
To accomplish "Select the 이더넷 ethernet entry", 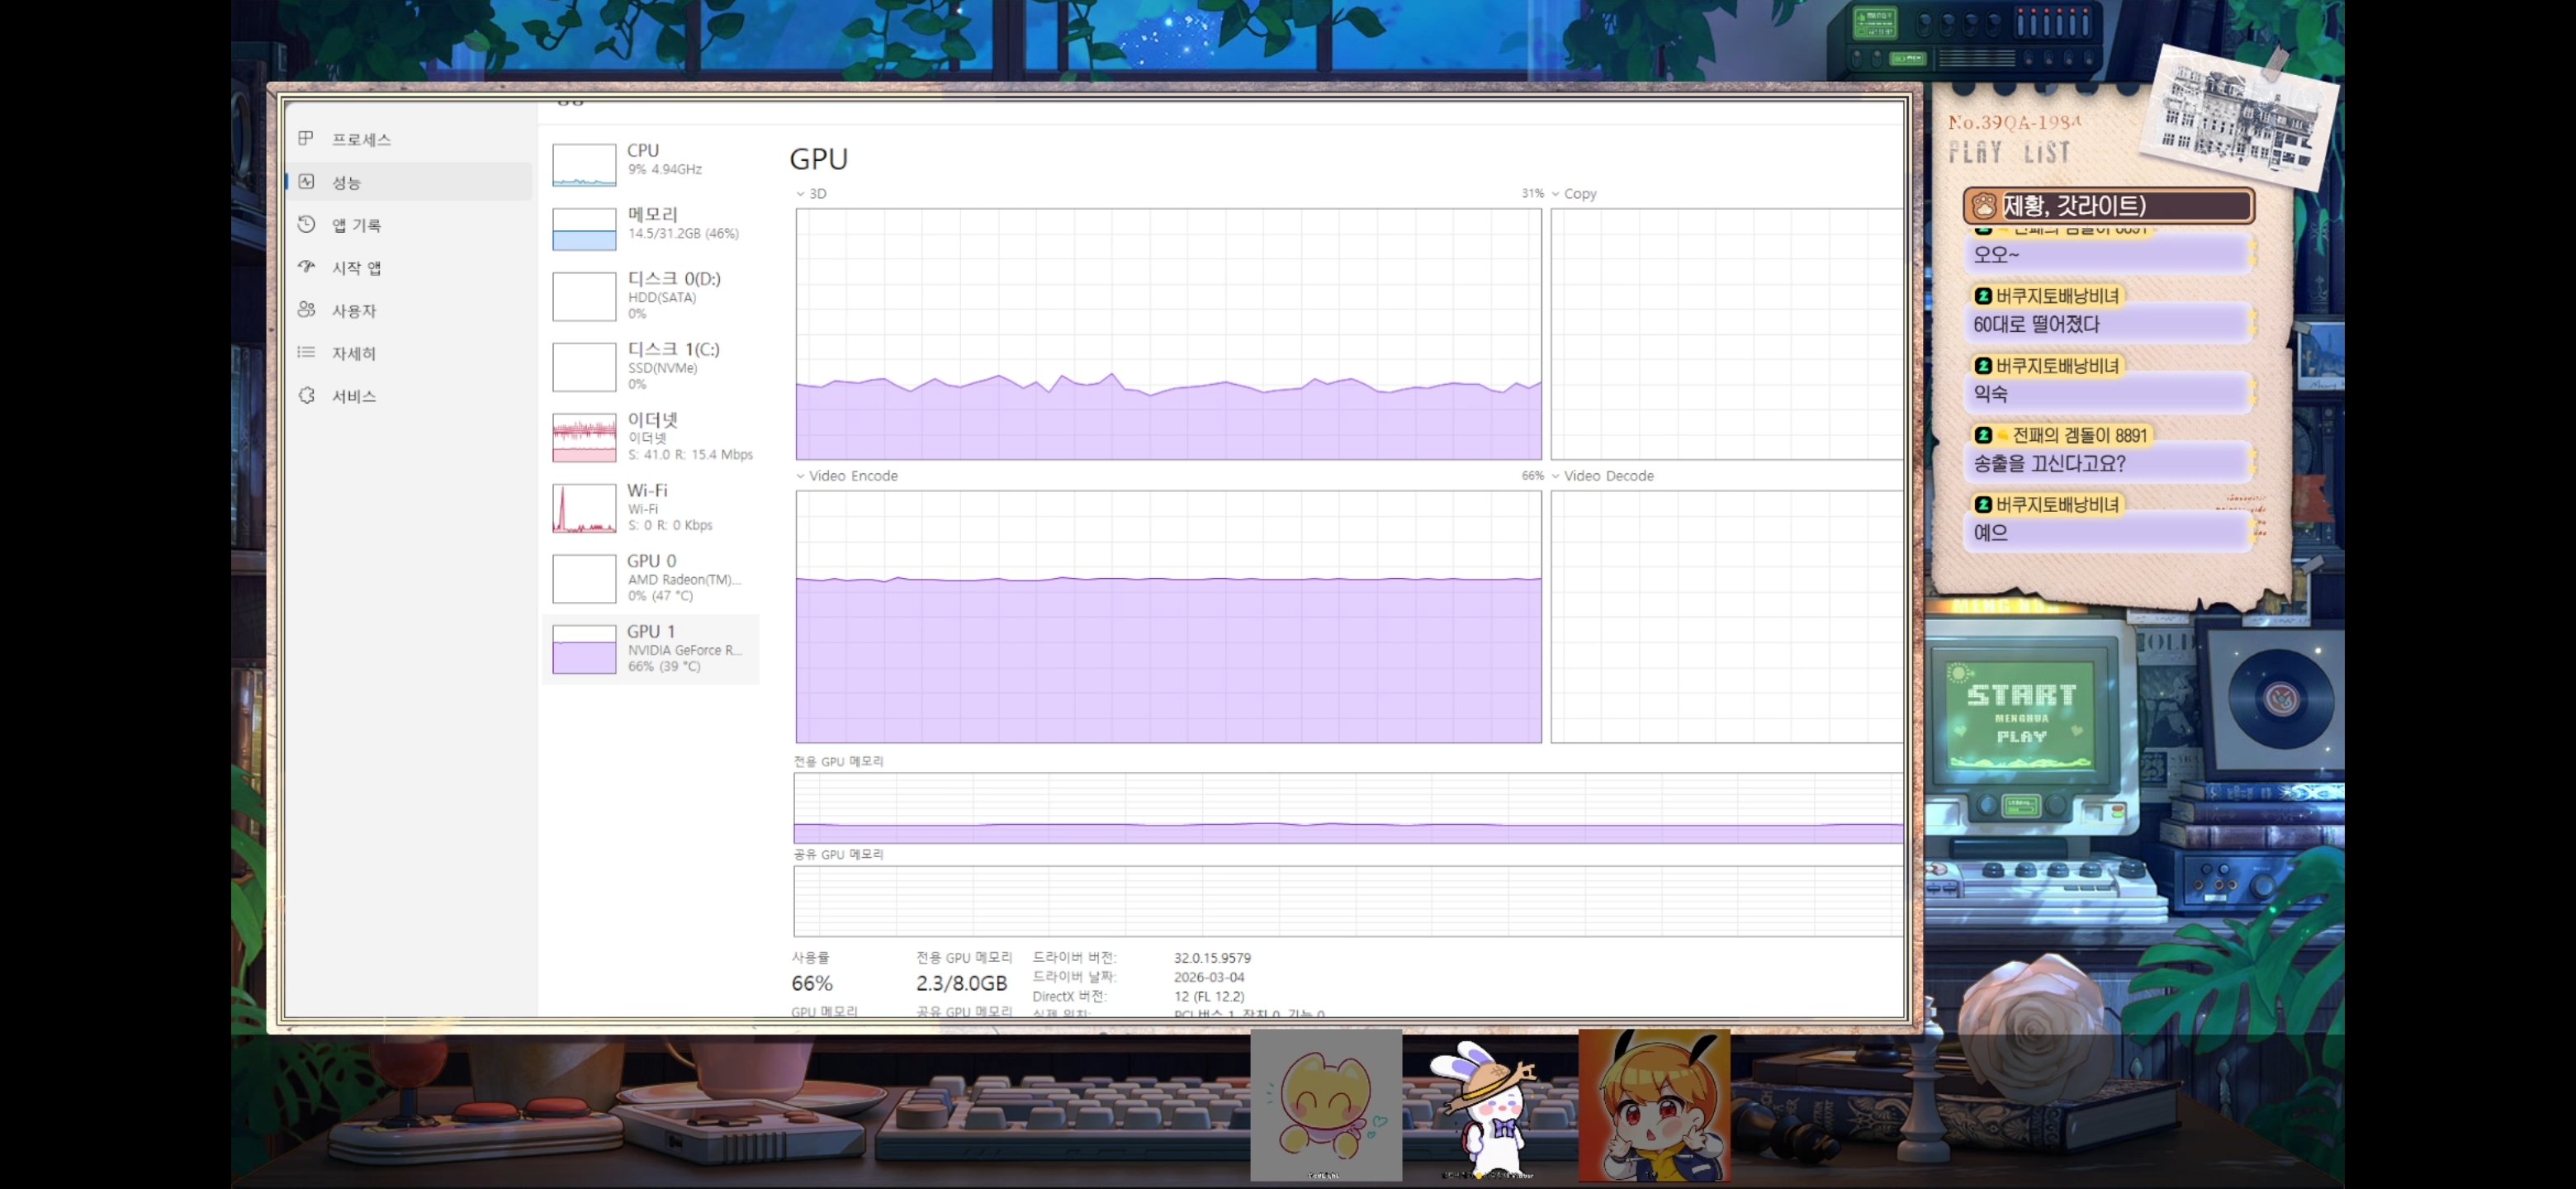I will (x=651, y=437).
